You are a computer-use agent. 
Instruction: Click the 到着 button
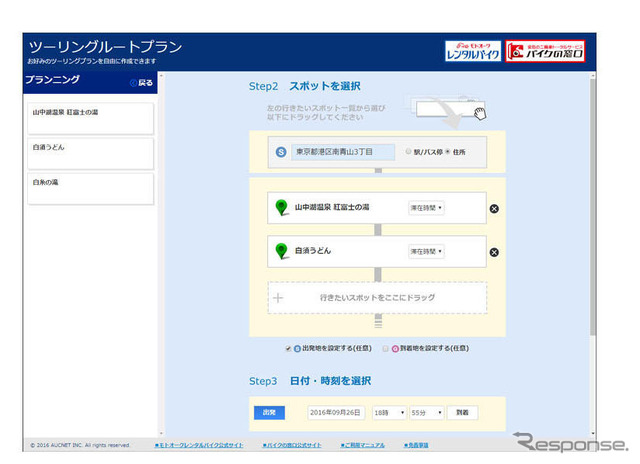[x=462, y=413]
